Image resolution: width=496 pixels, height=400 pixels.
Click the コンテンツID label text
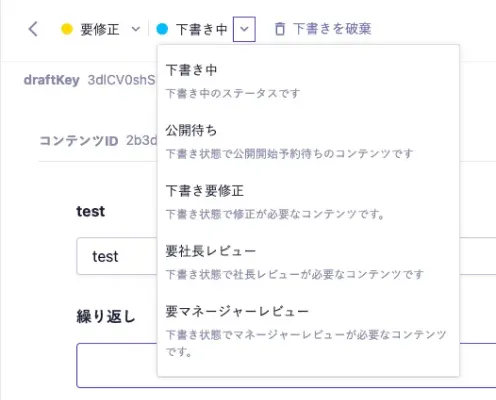click(x=79, y=141)
